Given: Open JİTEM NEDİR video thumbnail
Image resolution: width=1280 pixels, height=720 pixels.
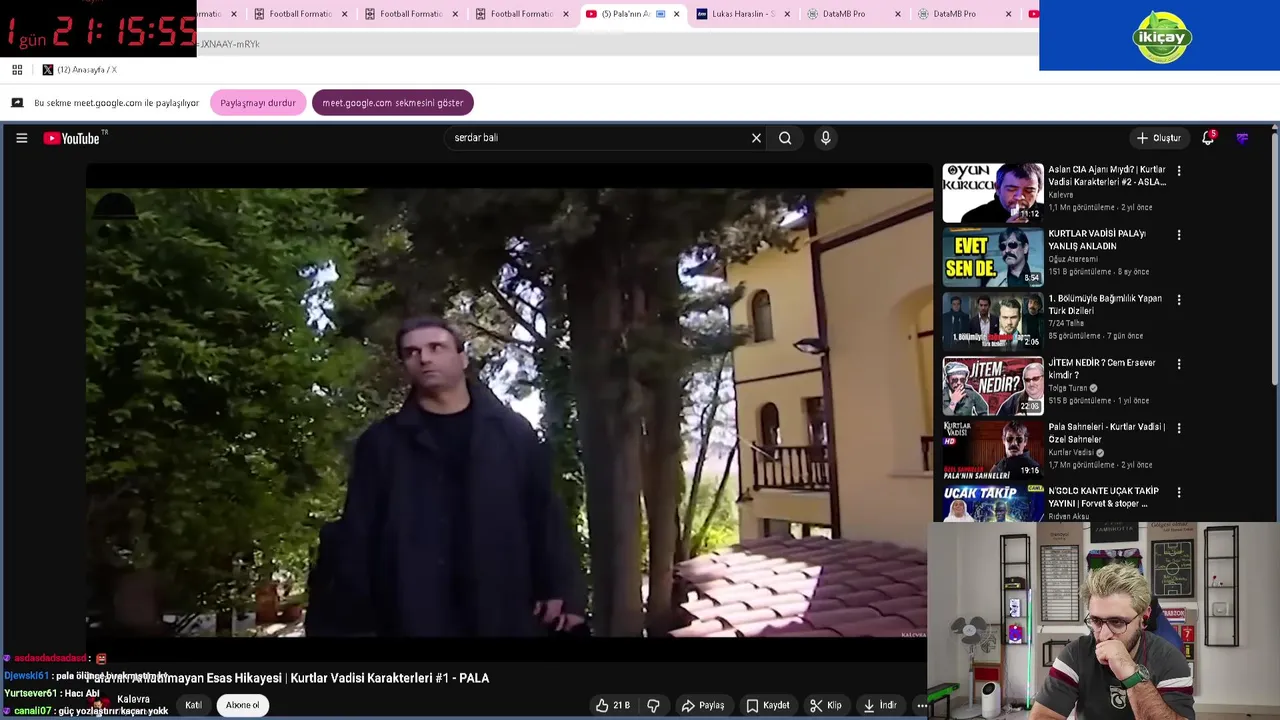Looking at the screenshot, I should click(992, 385).
